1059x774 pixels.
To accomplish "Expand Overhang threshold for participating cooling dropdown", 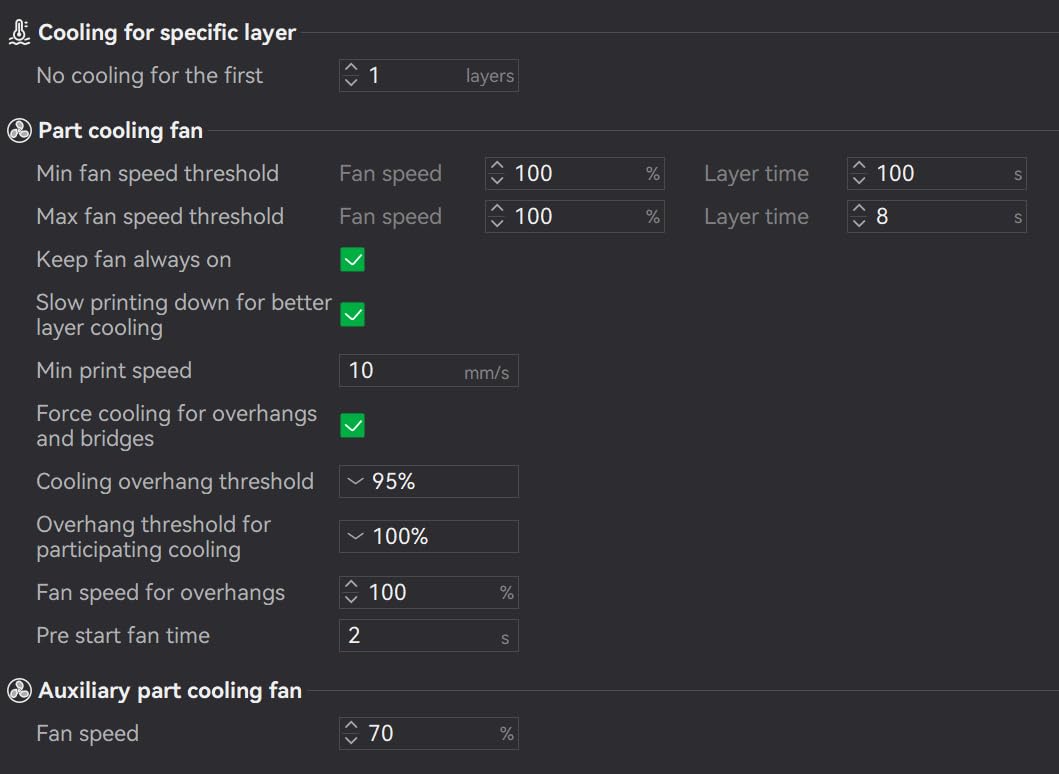I will (x=428, y=537).
